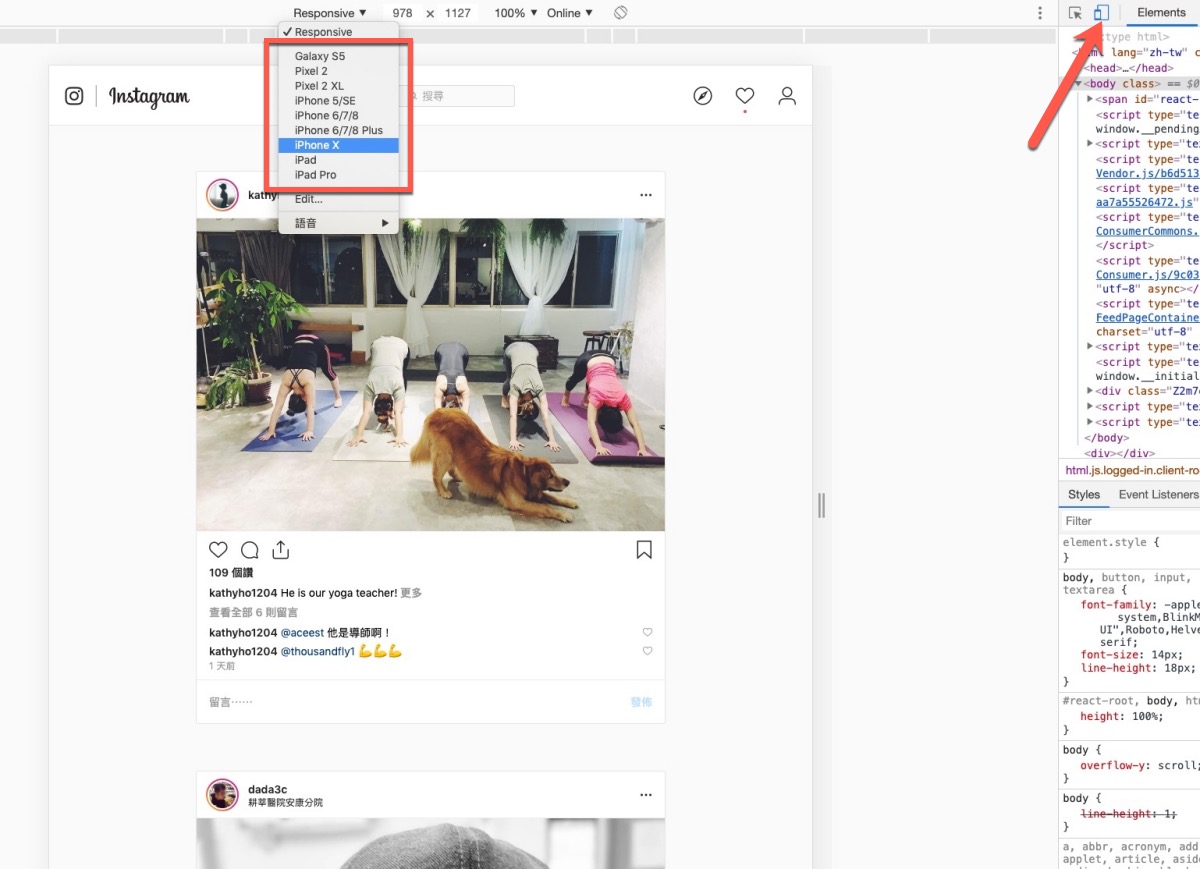Viewport: 1200px width, 869px height.
Task: Click @thousandfly1 mention link
Action: (x=318, y=652)
